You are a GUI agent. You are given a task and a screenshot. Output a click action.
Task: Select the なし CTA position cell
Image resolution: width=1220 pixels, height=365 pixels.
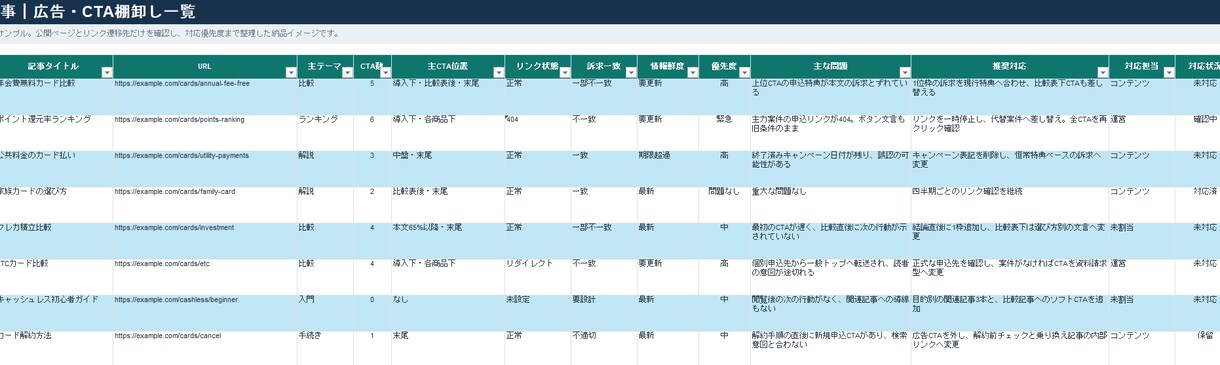[x=448, y=313]
